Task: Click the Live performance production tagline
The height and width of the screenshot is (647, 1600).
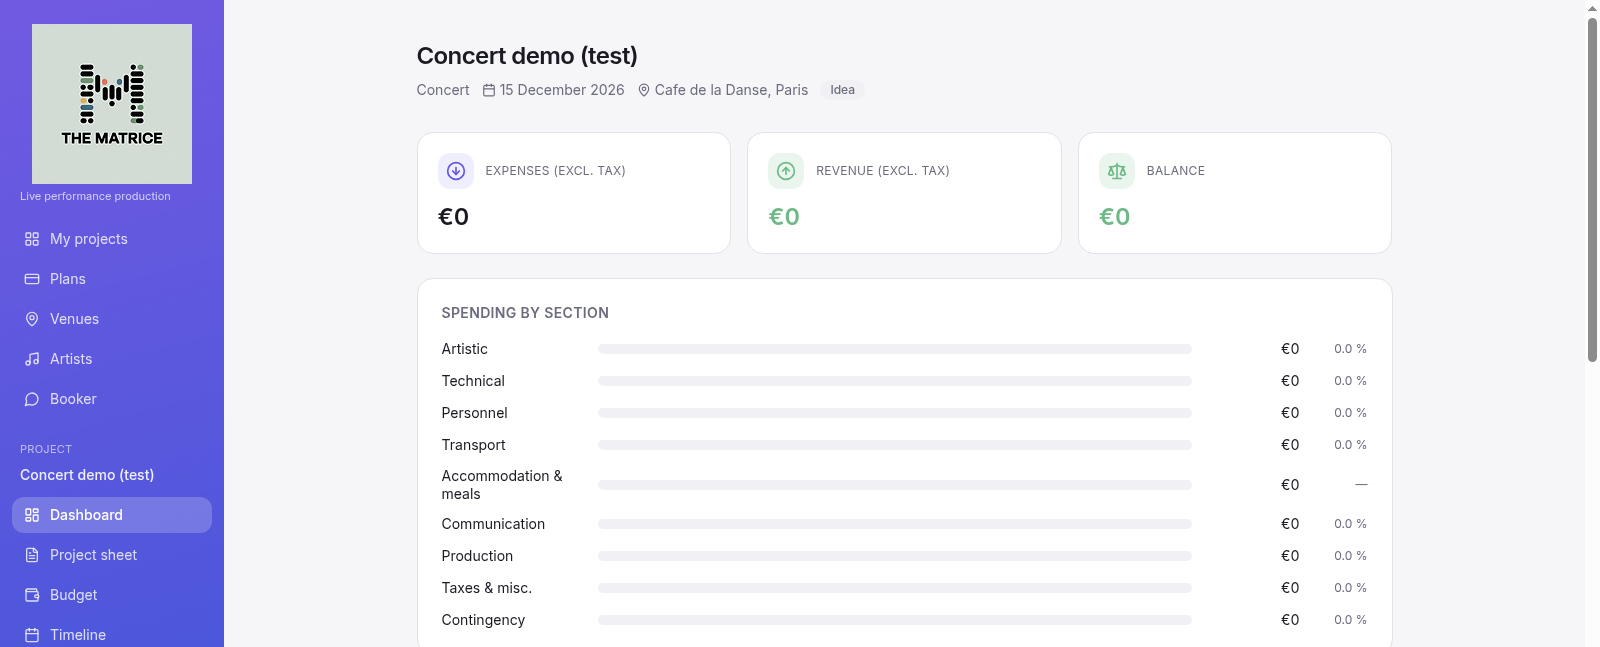Action: click(95, 196)
